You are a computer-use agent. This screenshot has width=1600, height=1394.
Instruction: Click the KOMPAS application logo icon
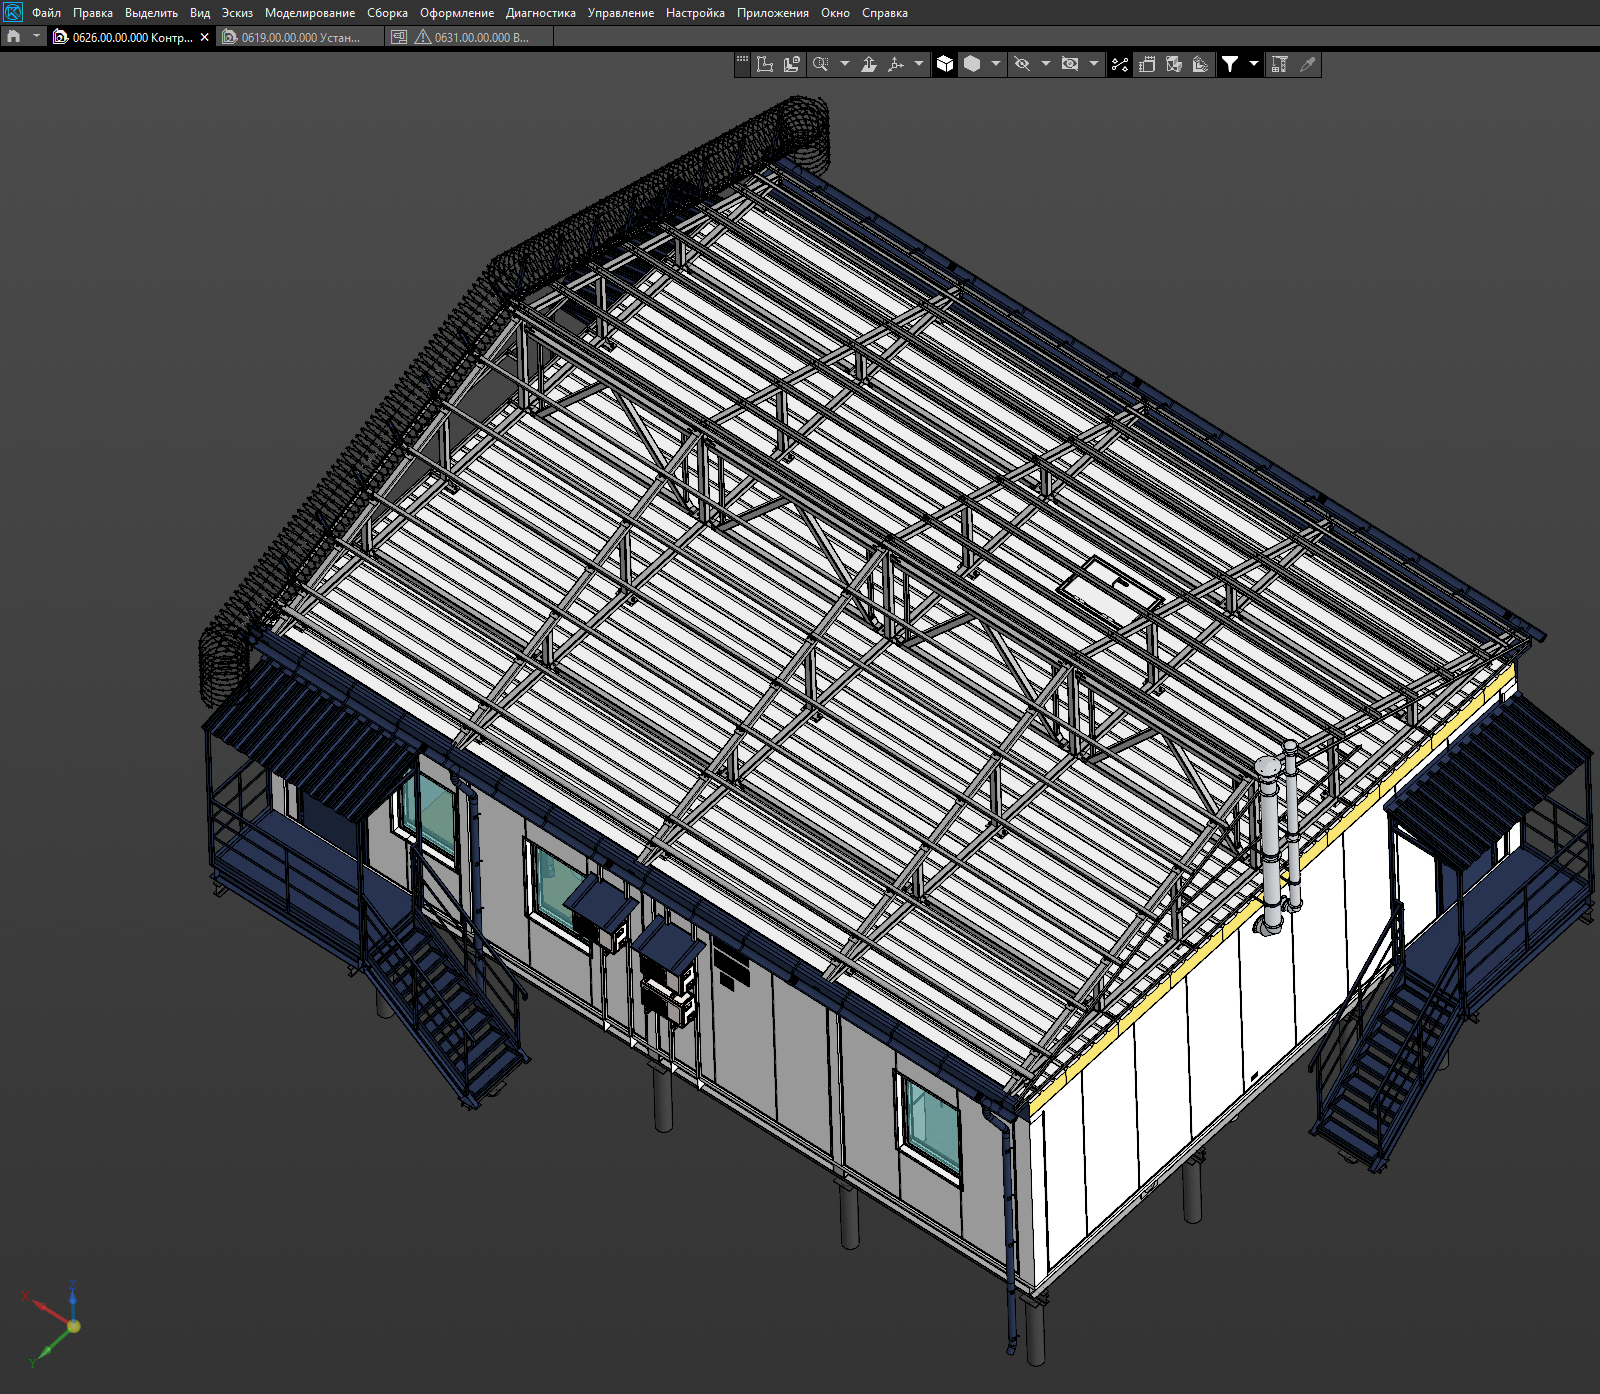tap(12, 12)
